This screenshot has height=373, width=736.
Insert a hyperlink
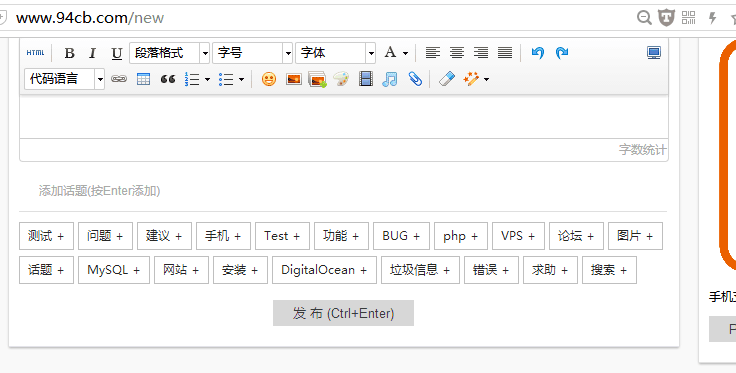(118, 79)
